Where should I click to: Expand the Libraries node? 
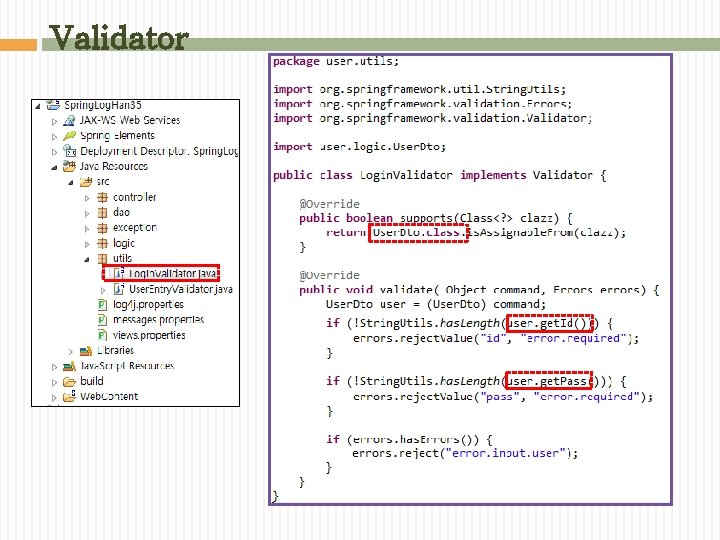point(71,352)
